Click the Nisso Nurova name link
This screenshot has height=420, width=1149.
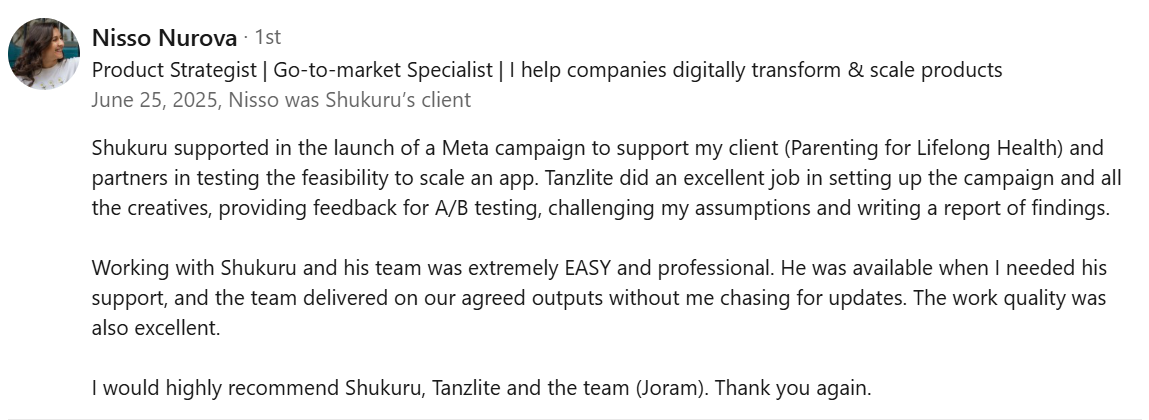(x=164, y=37)
